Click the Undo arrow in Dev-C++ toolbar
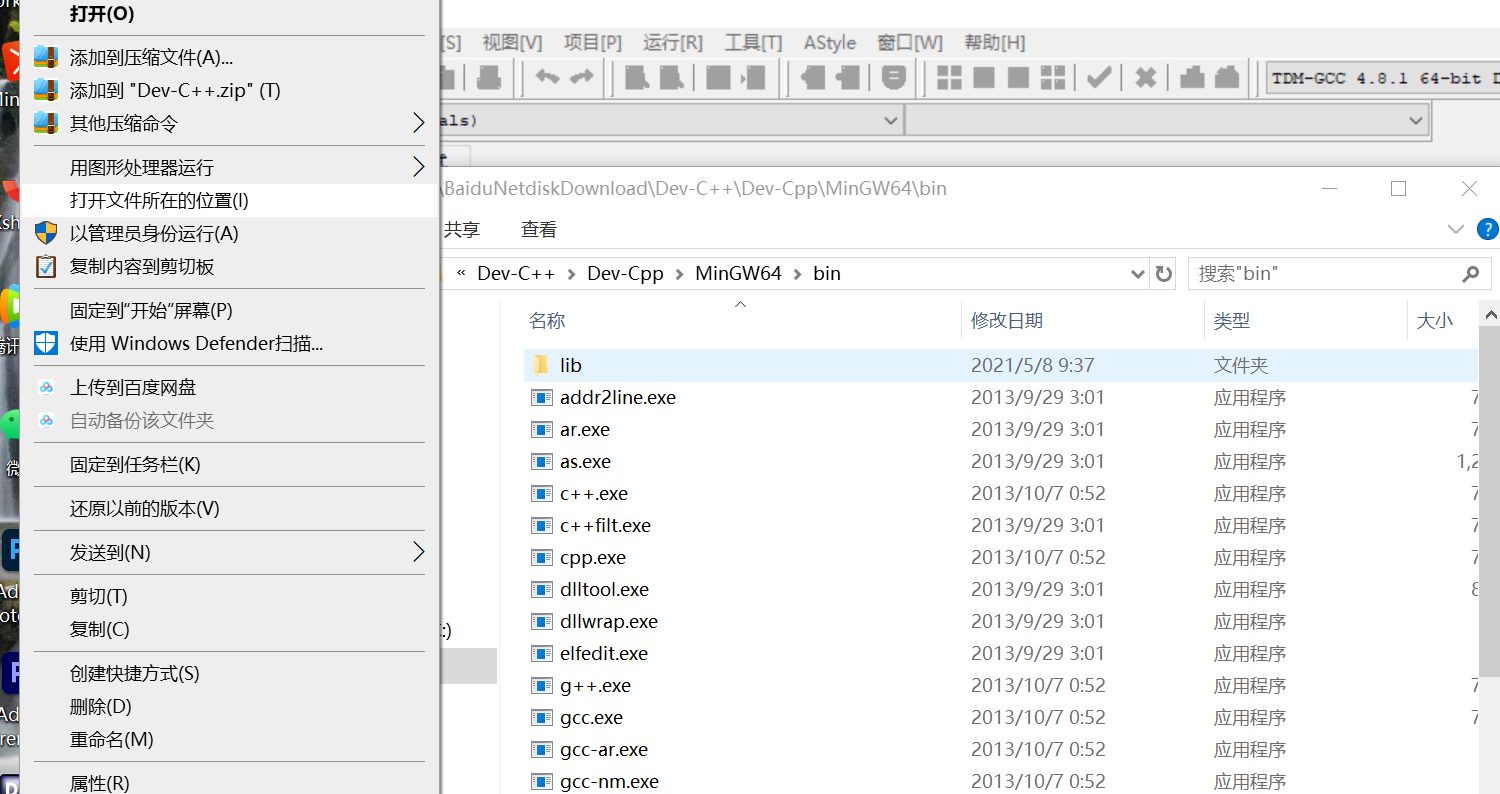Viewport: 1500px width, 794px height. (547, 77)
